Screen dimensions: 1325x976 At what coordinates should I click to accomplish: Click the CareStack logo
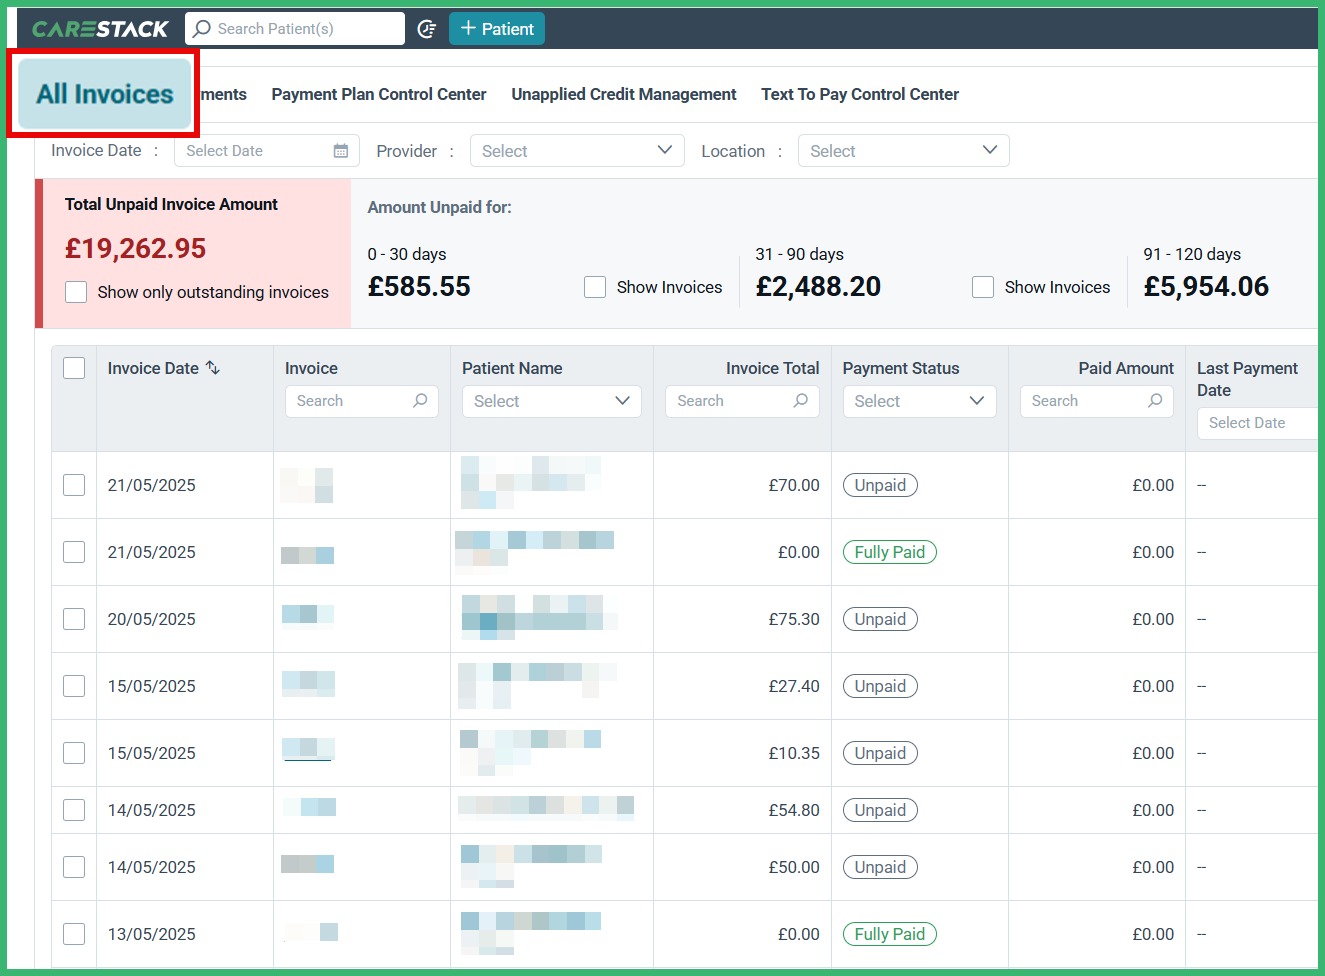[100, 28]
